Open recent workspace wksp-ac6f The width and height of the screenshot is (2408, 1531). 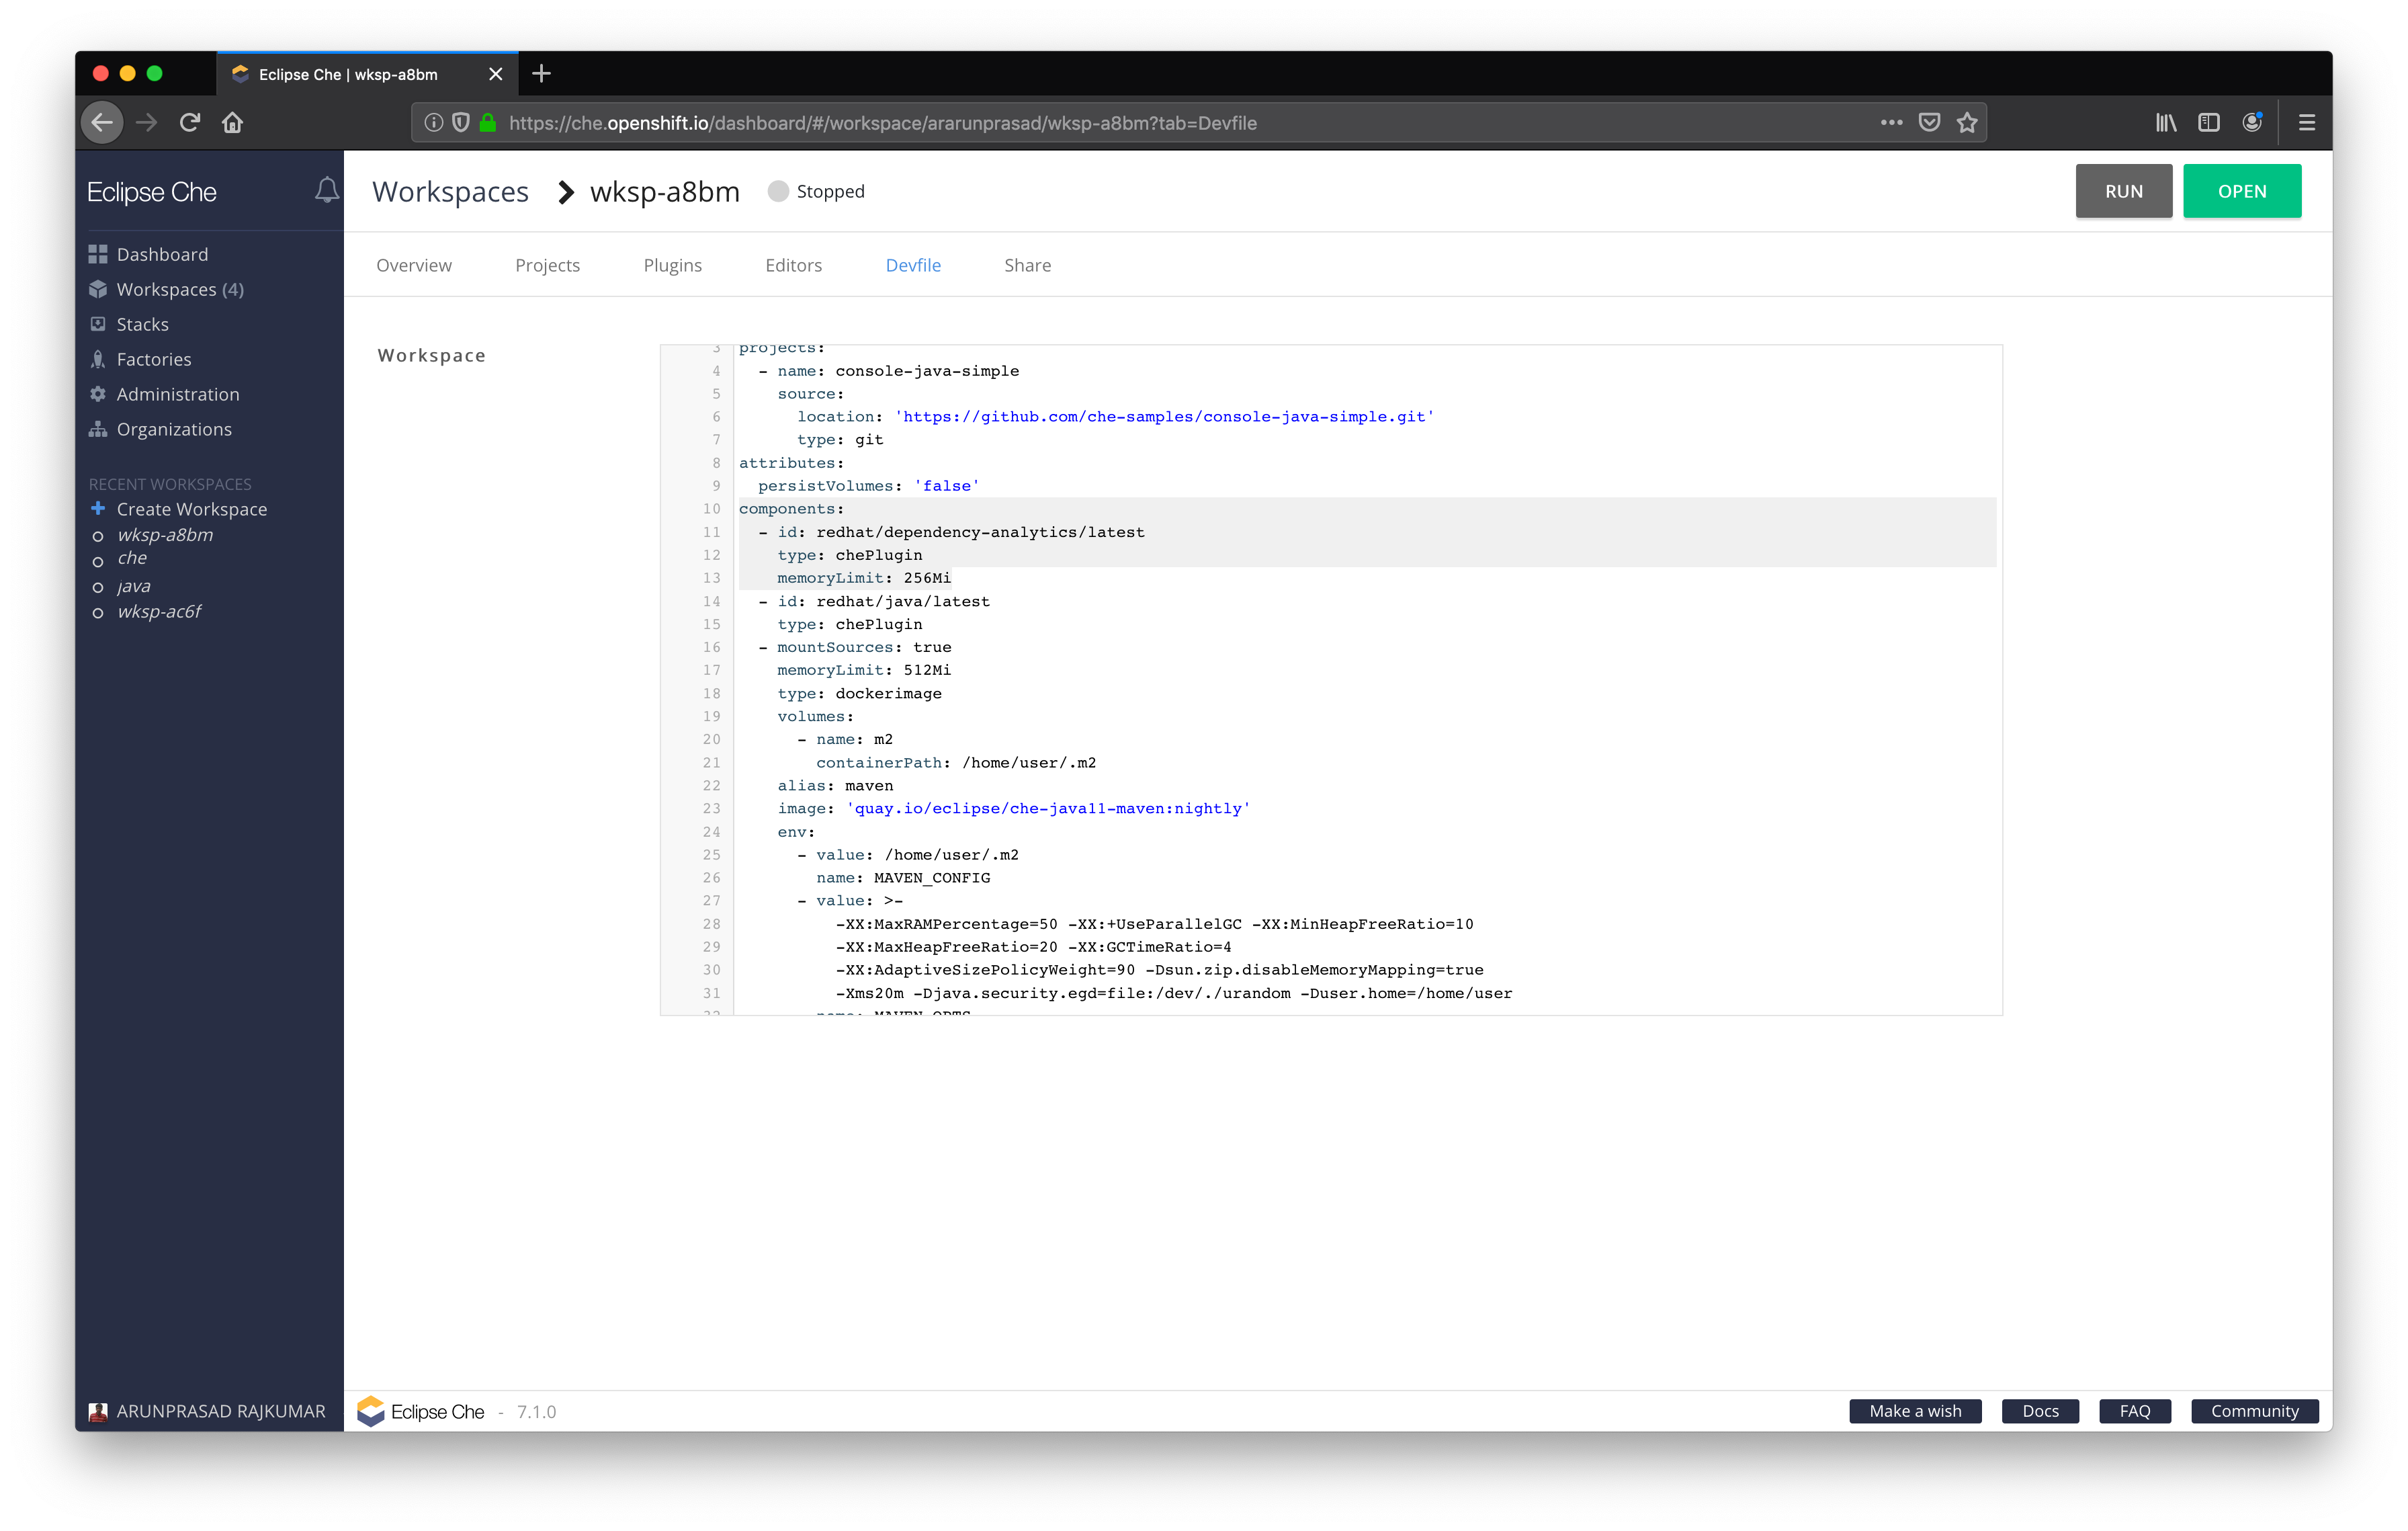tap(159, 611)
